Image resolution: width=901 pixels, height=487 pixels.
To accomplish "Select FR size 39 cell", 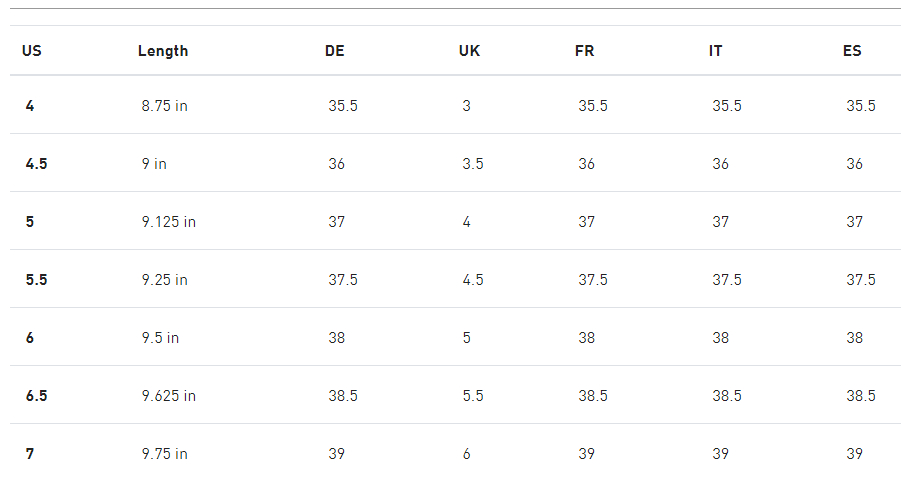I will click(x=587, y=454).
